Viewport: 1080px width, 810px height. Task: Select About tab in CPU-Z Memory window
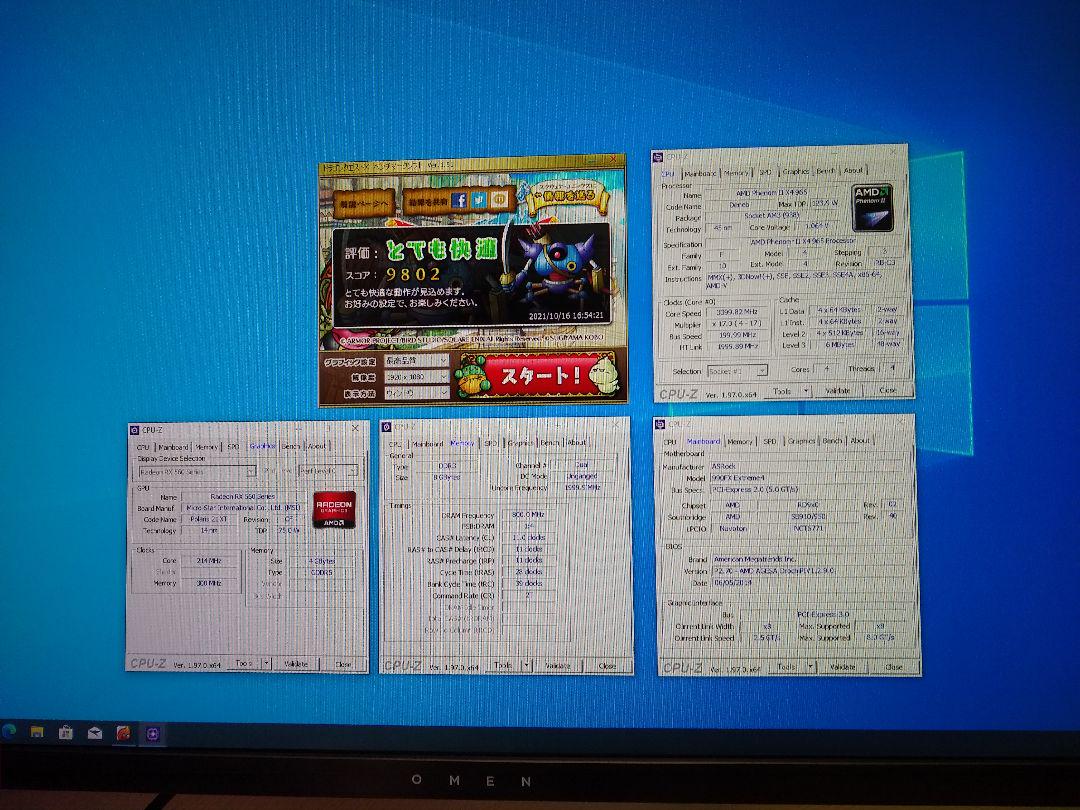[x=577, y=442]
